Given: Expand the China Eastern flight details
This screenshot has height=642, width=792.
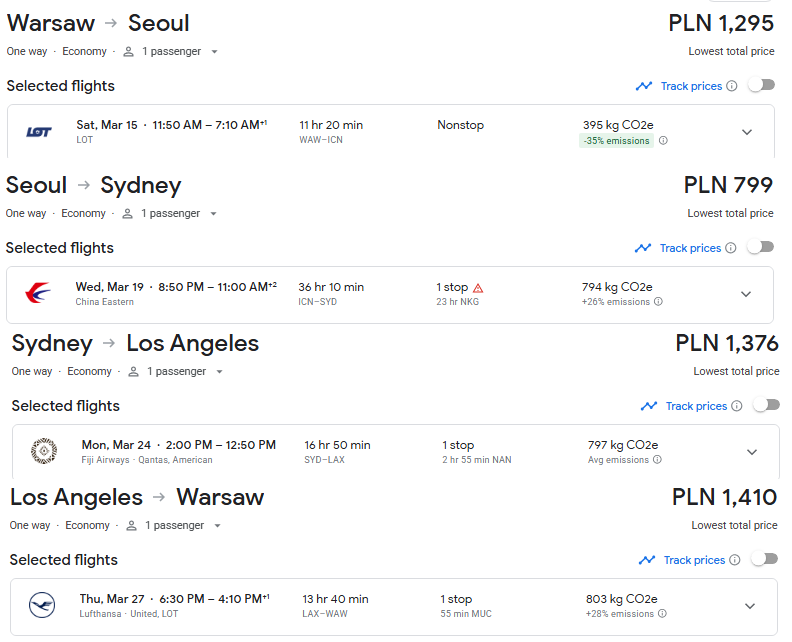Looking at the screenshot, I should coord(746,294).
